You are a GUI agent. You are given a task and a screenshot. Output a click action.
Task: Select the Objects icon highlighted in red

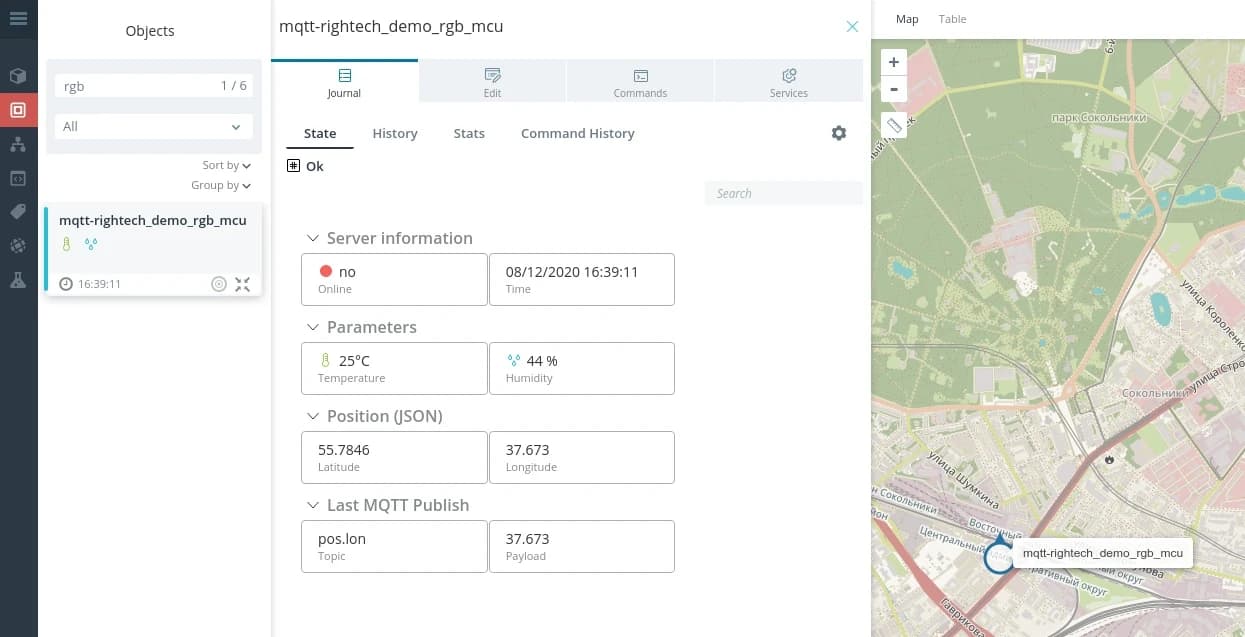tap(18, 110)
